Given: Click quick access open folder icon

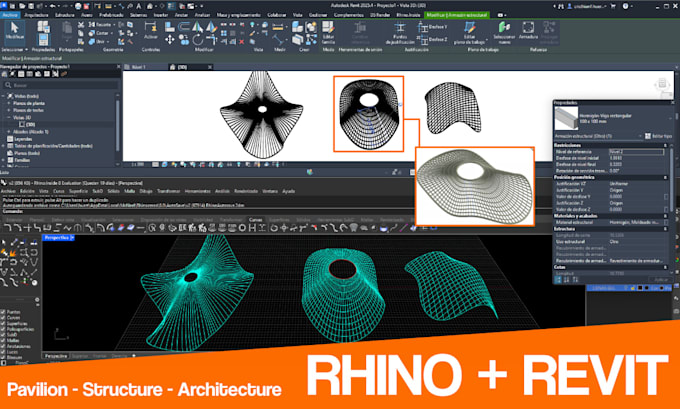Looking at the screenshot, I should pos(22,6).
